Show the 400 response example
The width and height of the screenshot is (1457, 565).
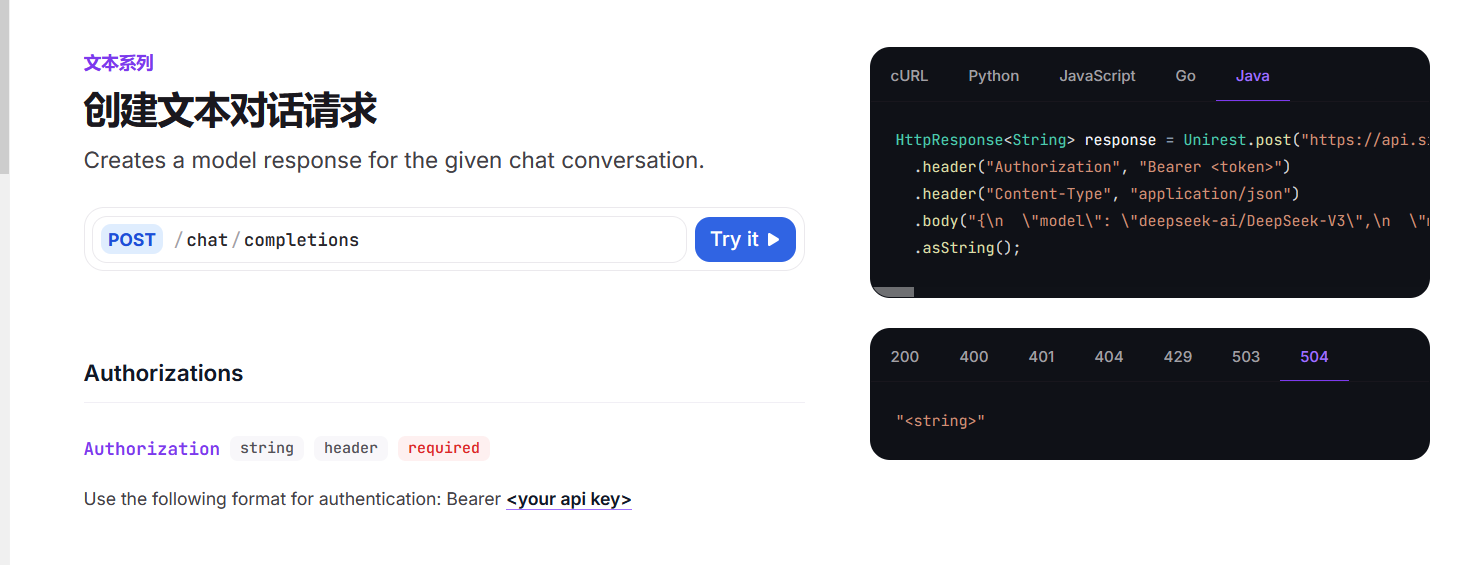pyautogui.click(x=973, y=357)
